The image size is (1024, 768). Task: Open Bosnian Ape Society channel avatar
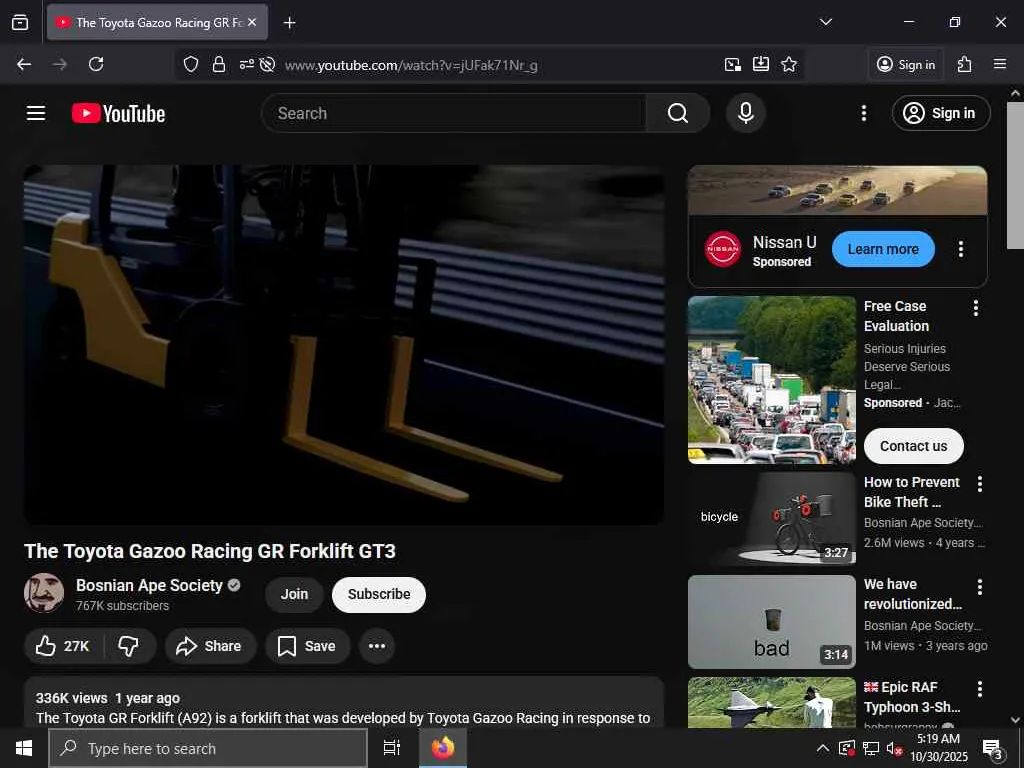[x=44, y=593]
